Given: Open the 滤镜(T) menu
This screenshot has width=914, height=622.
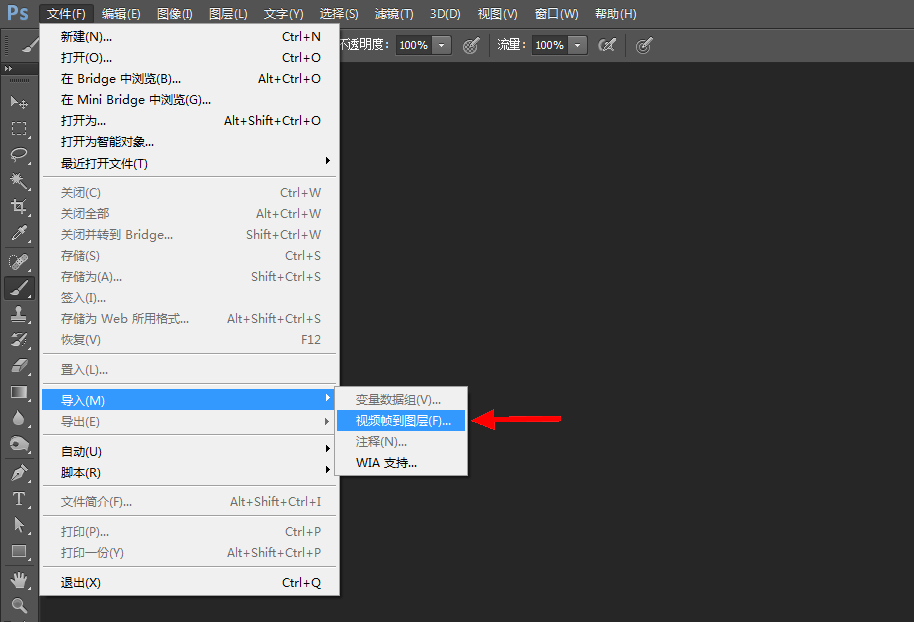Looking at the screenshot, I should [x=393, y=14].
